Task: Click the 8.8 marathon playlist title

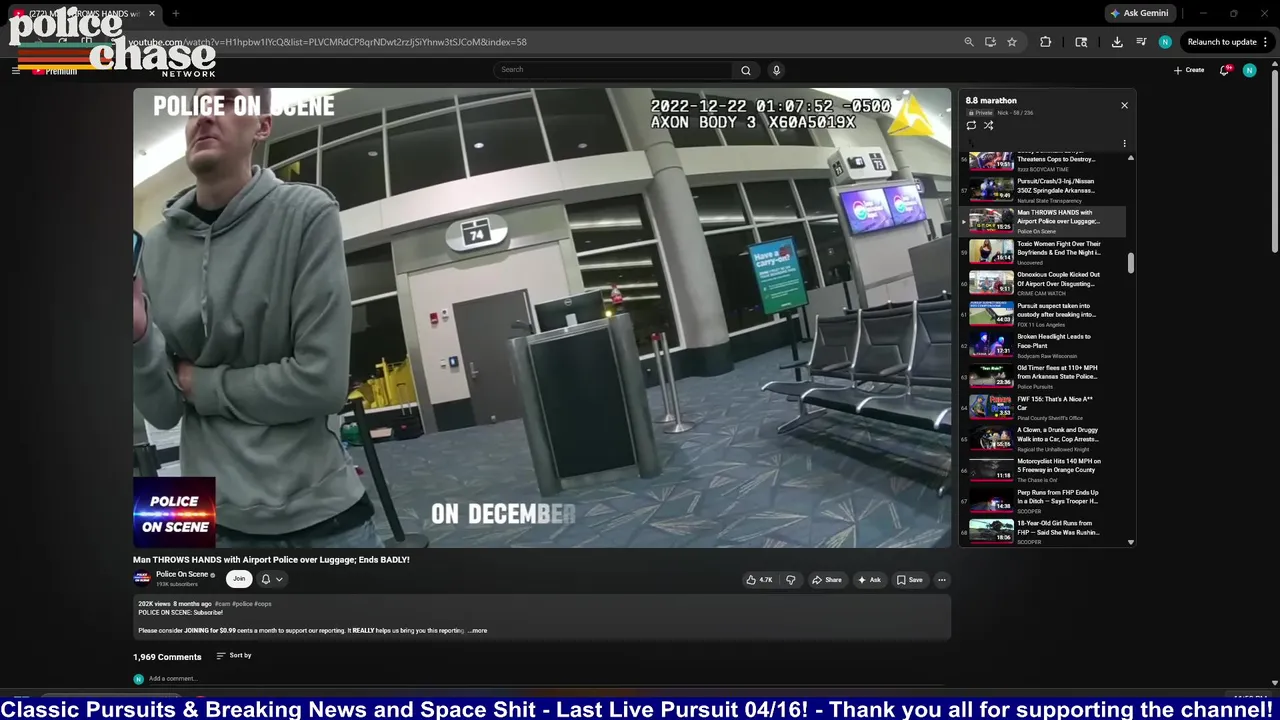Action: point(991,101)
